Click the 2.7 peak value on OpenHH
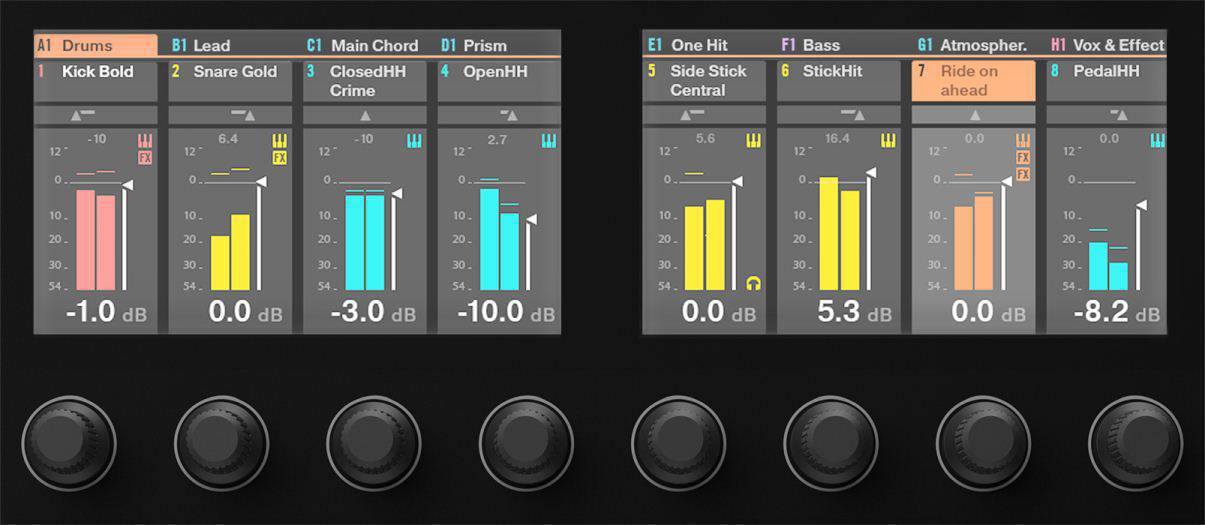The width and height of the screenshot is (1205, 525). (x=497, y=139)
